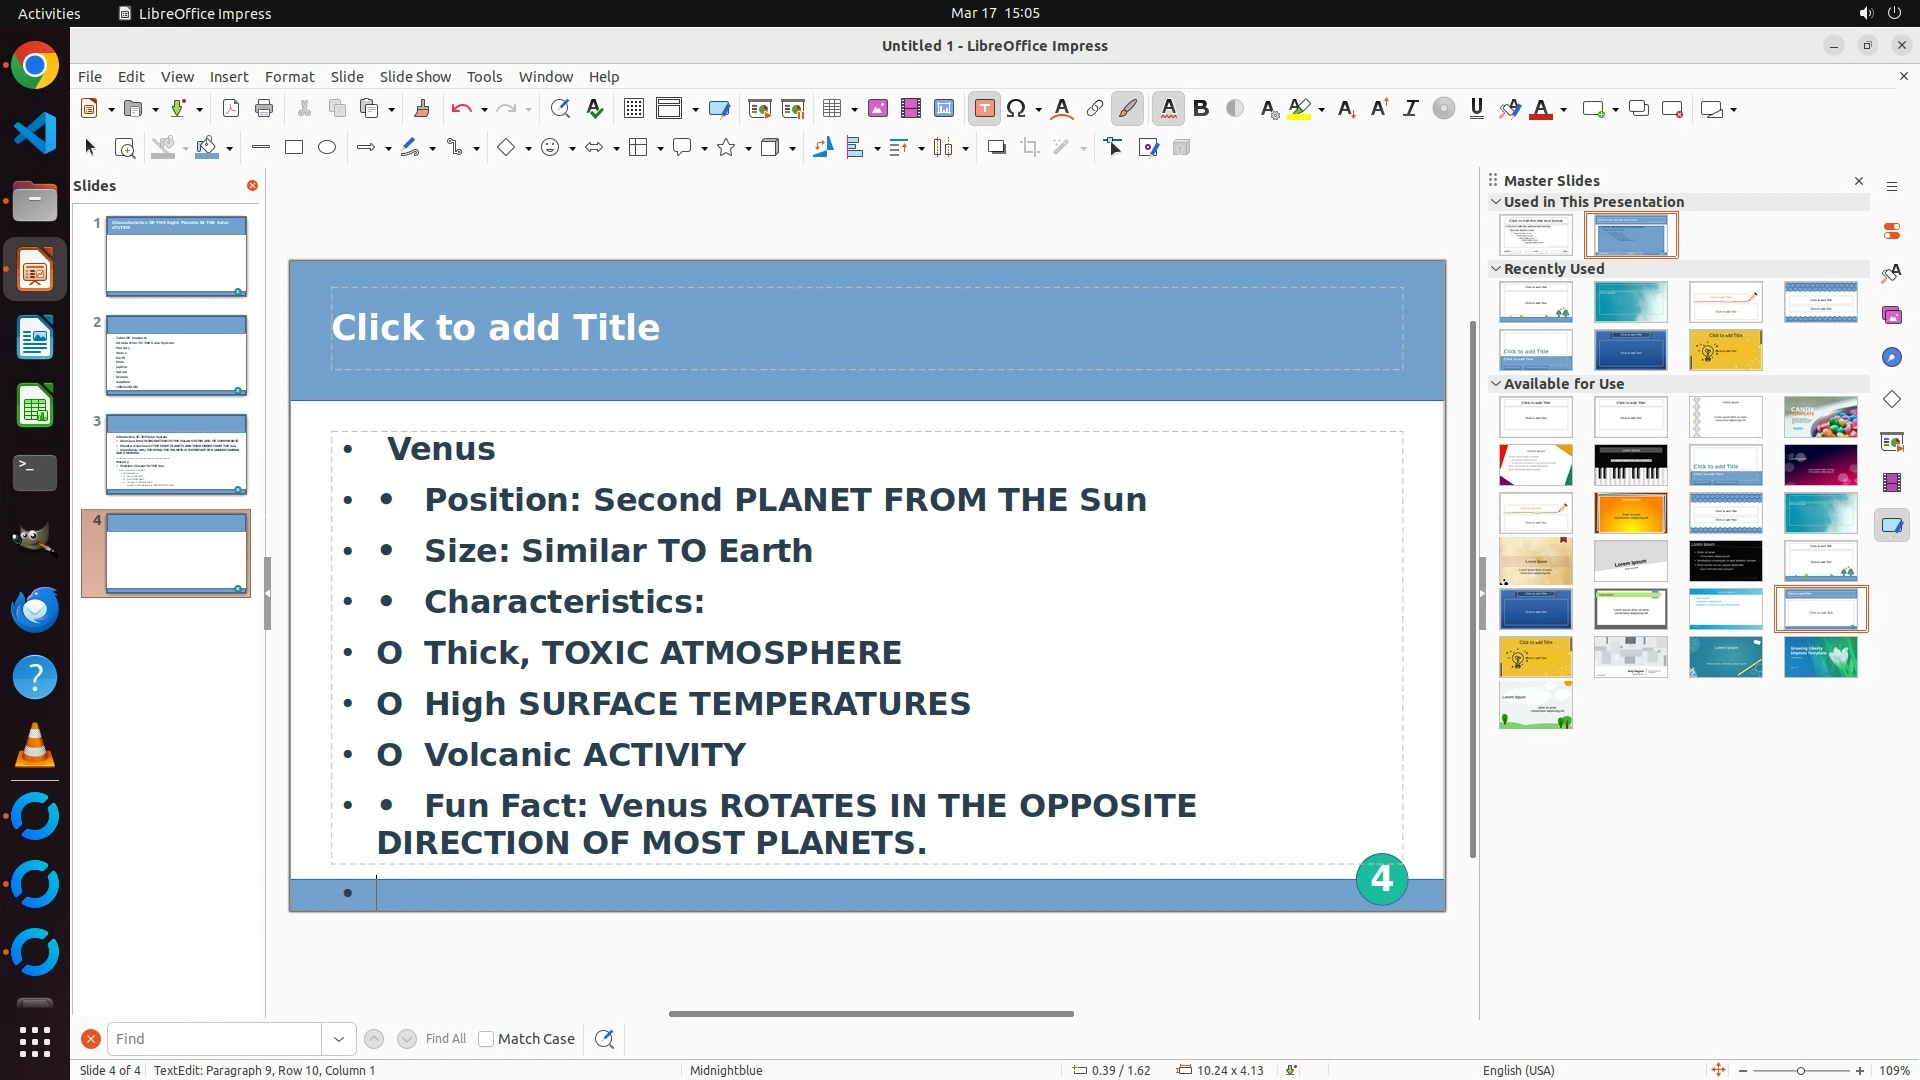
Task: Click the Display Grid toolbar icon
Action: click(633, 109)
